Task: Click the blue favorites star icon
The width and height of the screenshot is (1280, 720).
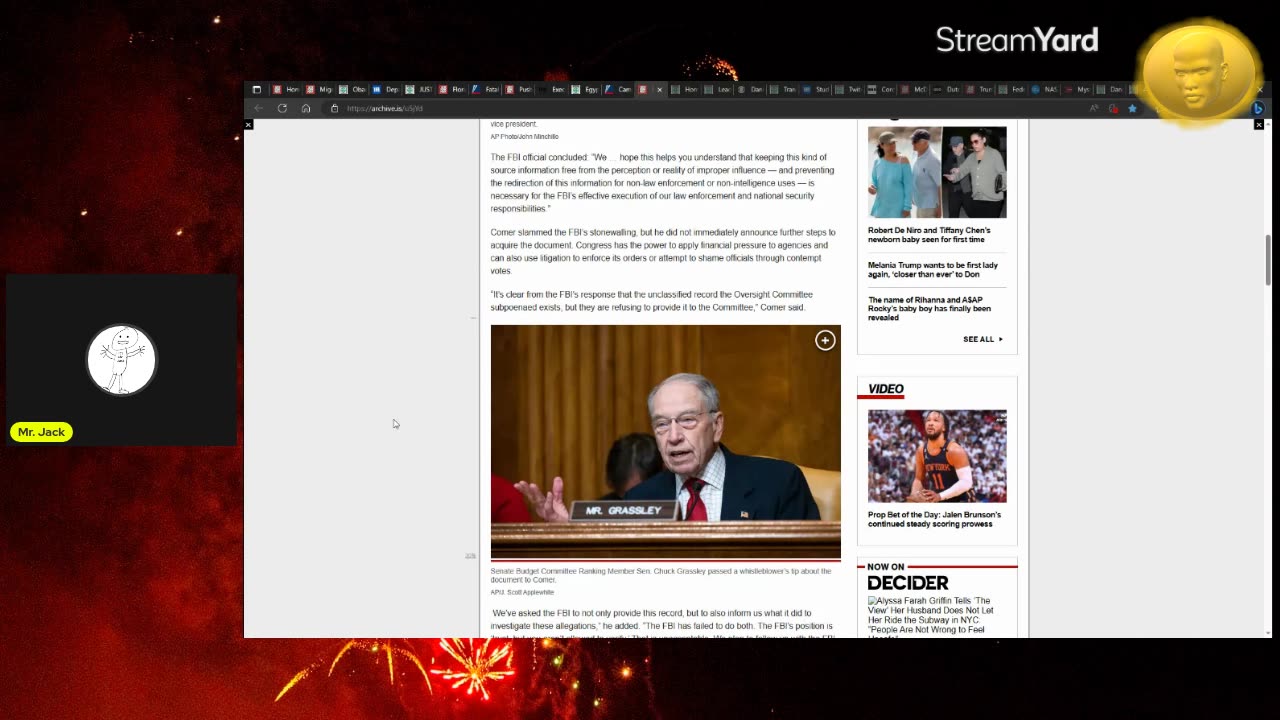Action: [1132, 108]
